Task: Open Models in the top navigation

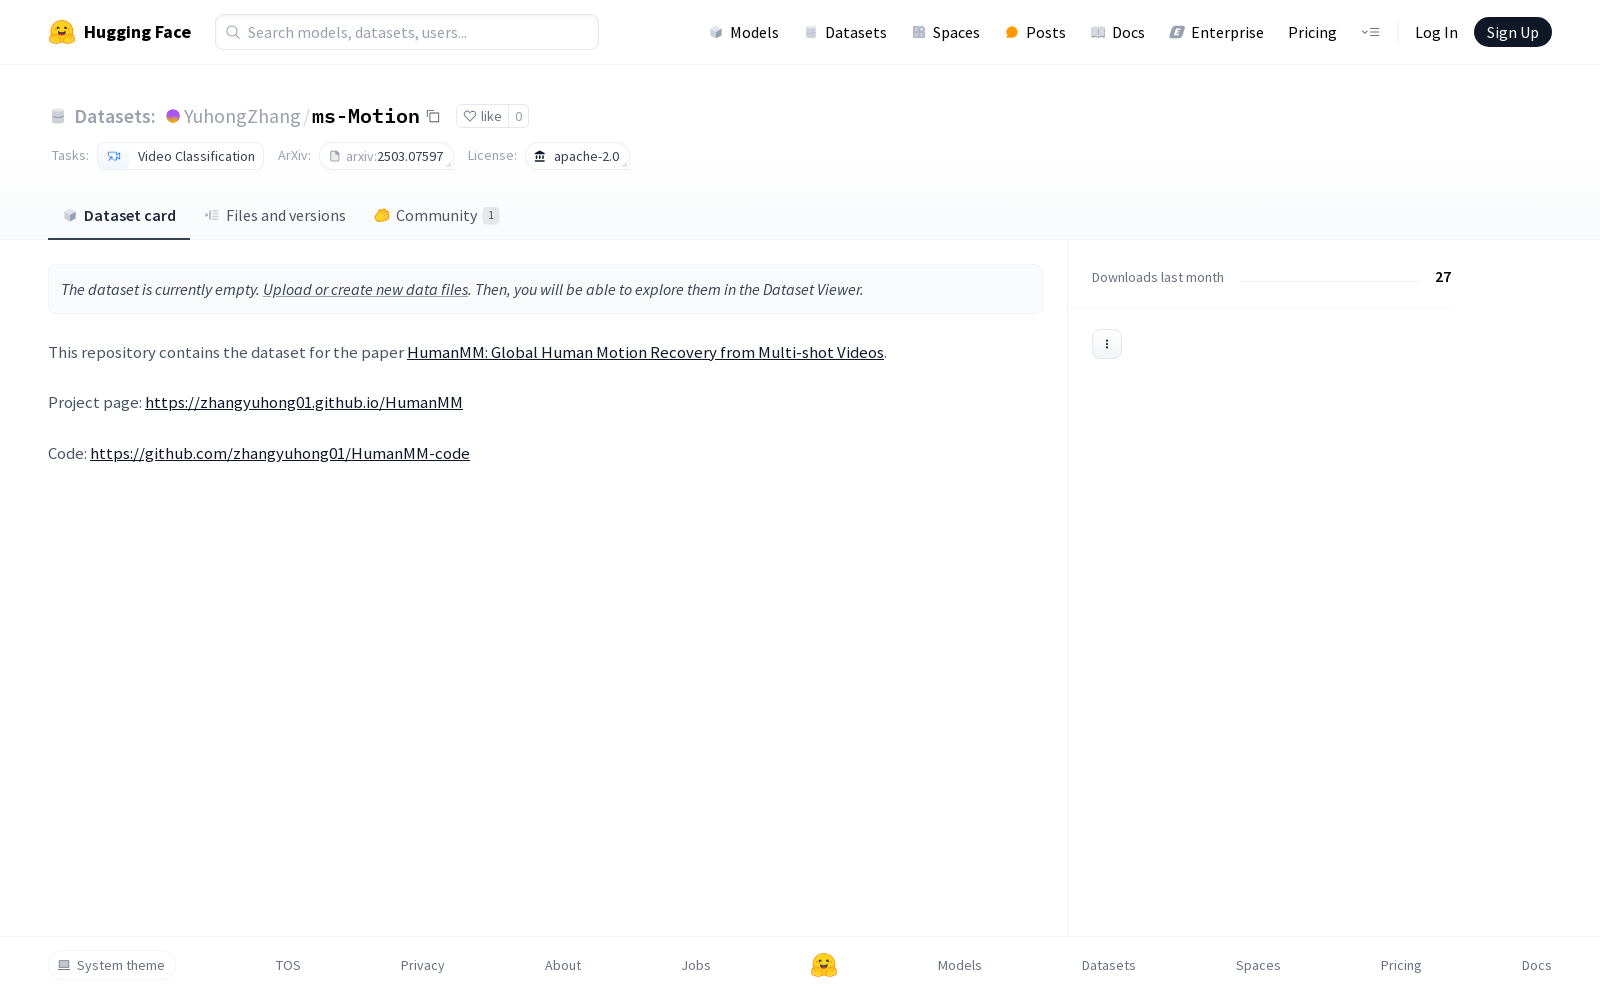Action: pos(744,32)
